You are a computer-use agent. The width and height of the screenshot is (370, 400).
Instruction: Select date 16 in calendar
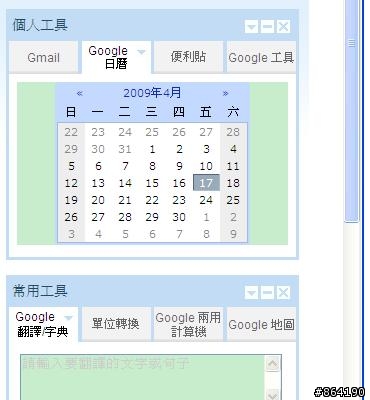[179, 183]
